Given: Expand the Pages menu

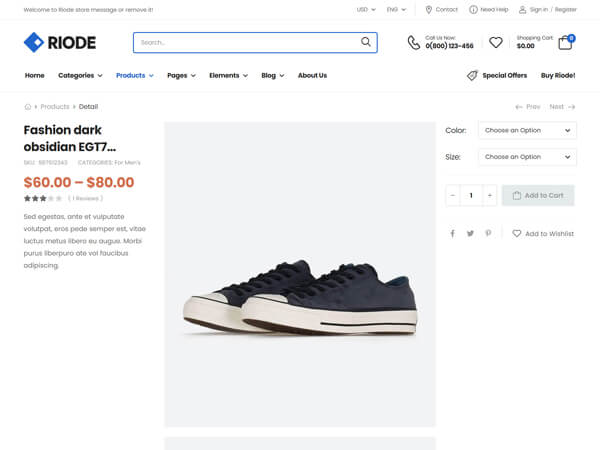Looking at the screenshot, I should 181,75.
